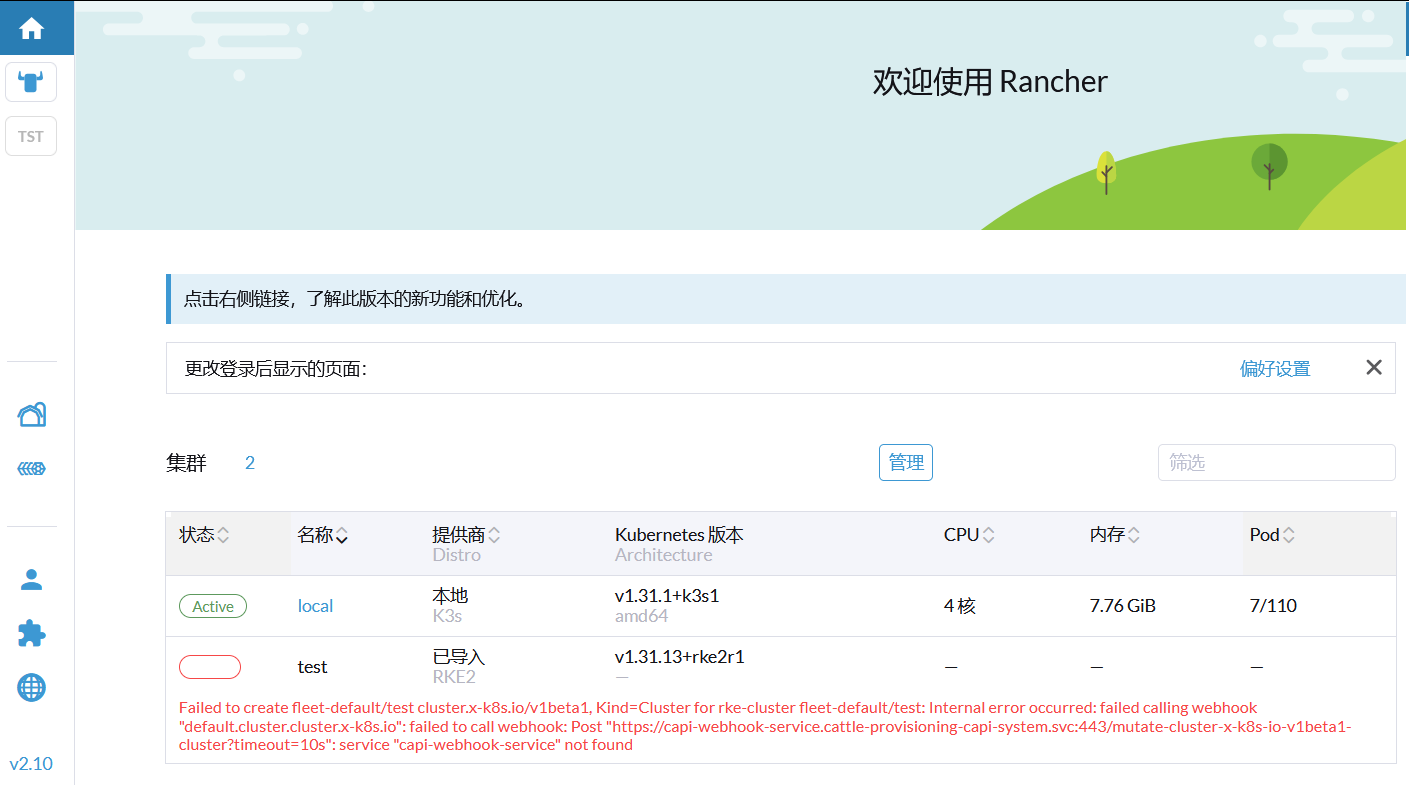1409x785 pixels.
Task: Click the 筛选 filter input field
Action: click(1275, 463)
